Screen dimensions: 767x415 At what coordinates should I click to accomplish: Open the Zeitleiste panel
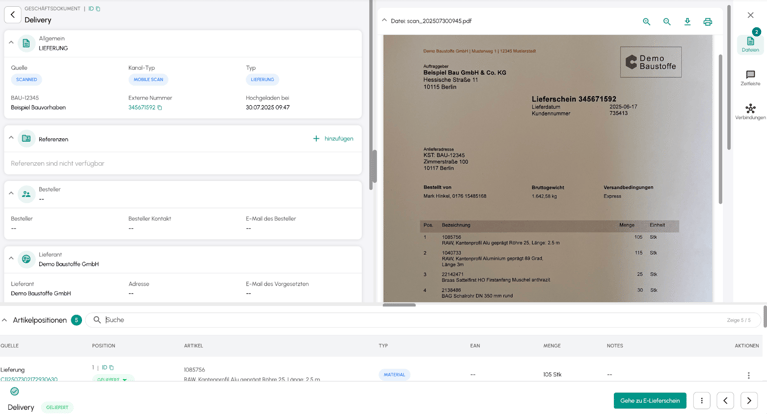(750, 78)
